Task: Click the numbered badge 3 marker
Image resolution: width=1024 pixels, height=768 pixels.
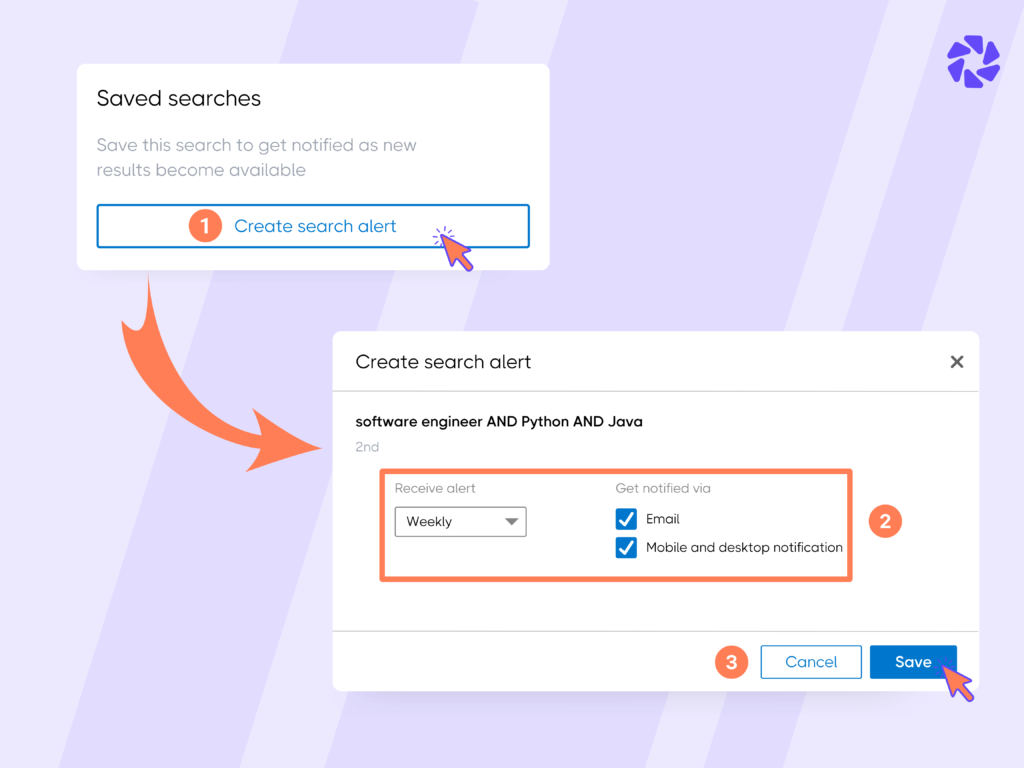Action: tap(731, 662)
